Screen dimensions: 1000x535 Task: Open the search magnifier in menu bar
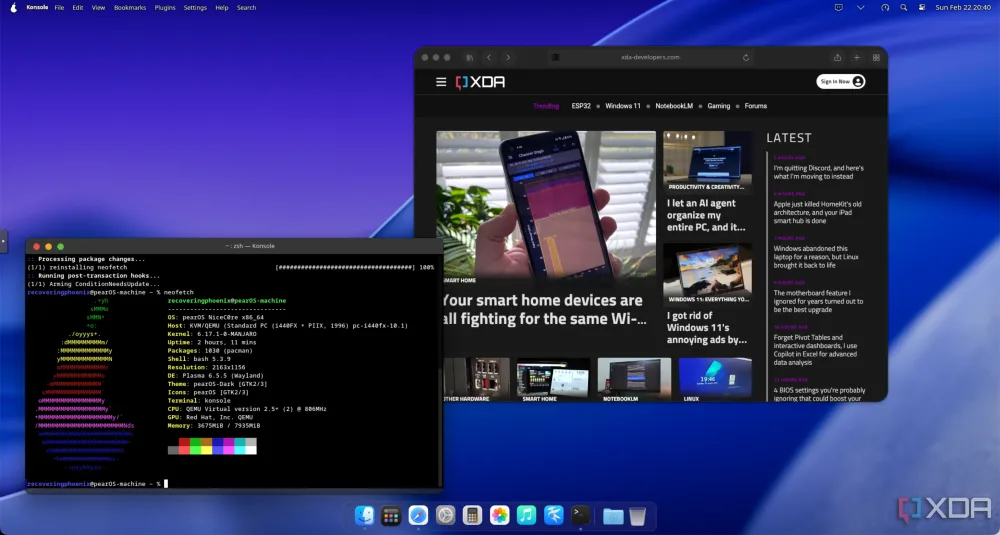(904, 8)
